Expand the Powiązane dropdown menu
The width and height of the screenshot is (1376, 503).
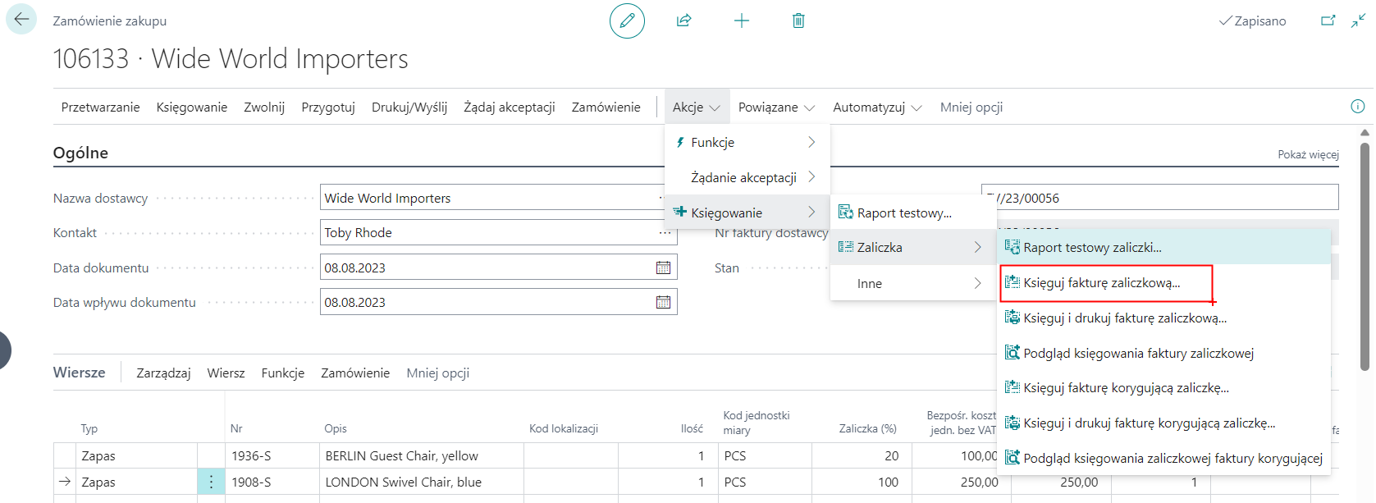point(776,107)
